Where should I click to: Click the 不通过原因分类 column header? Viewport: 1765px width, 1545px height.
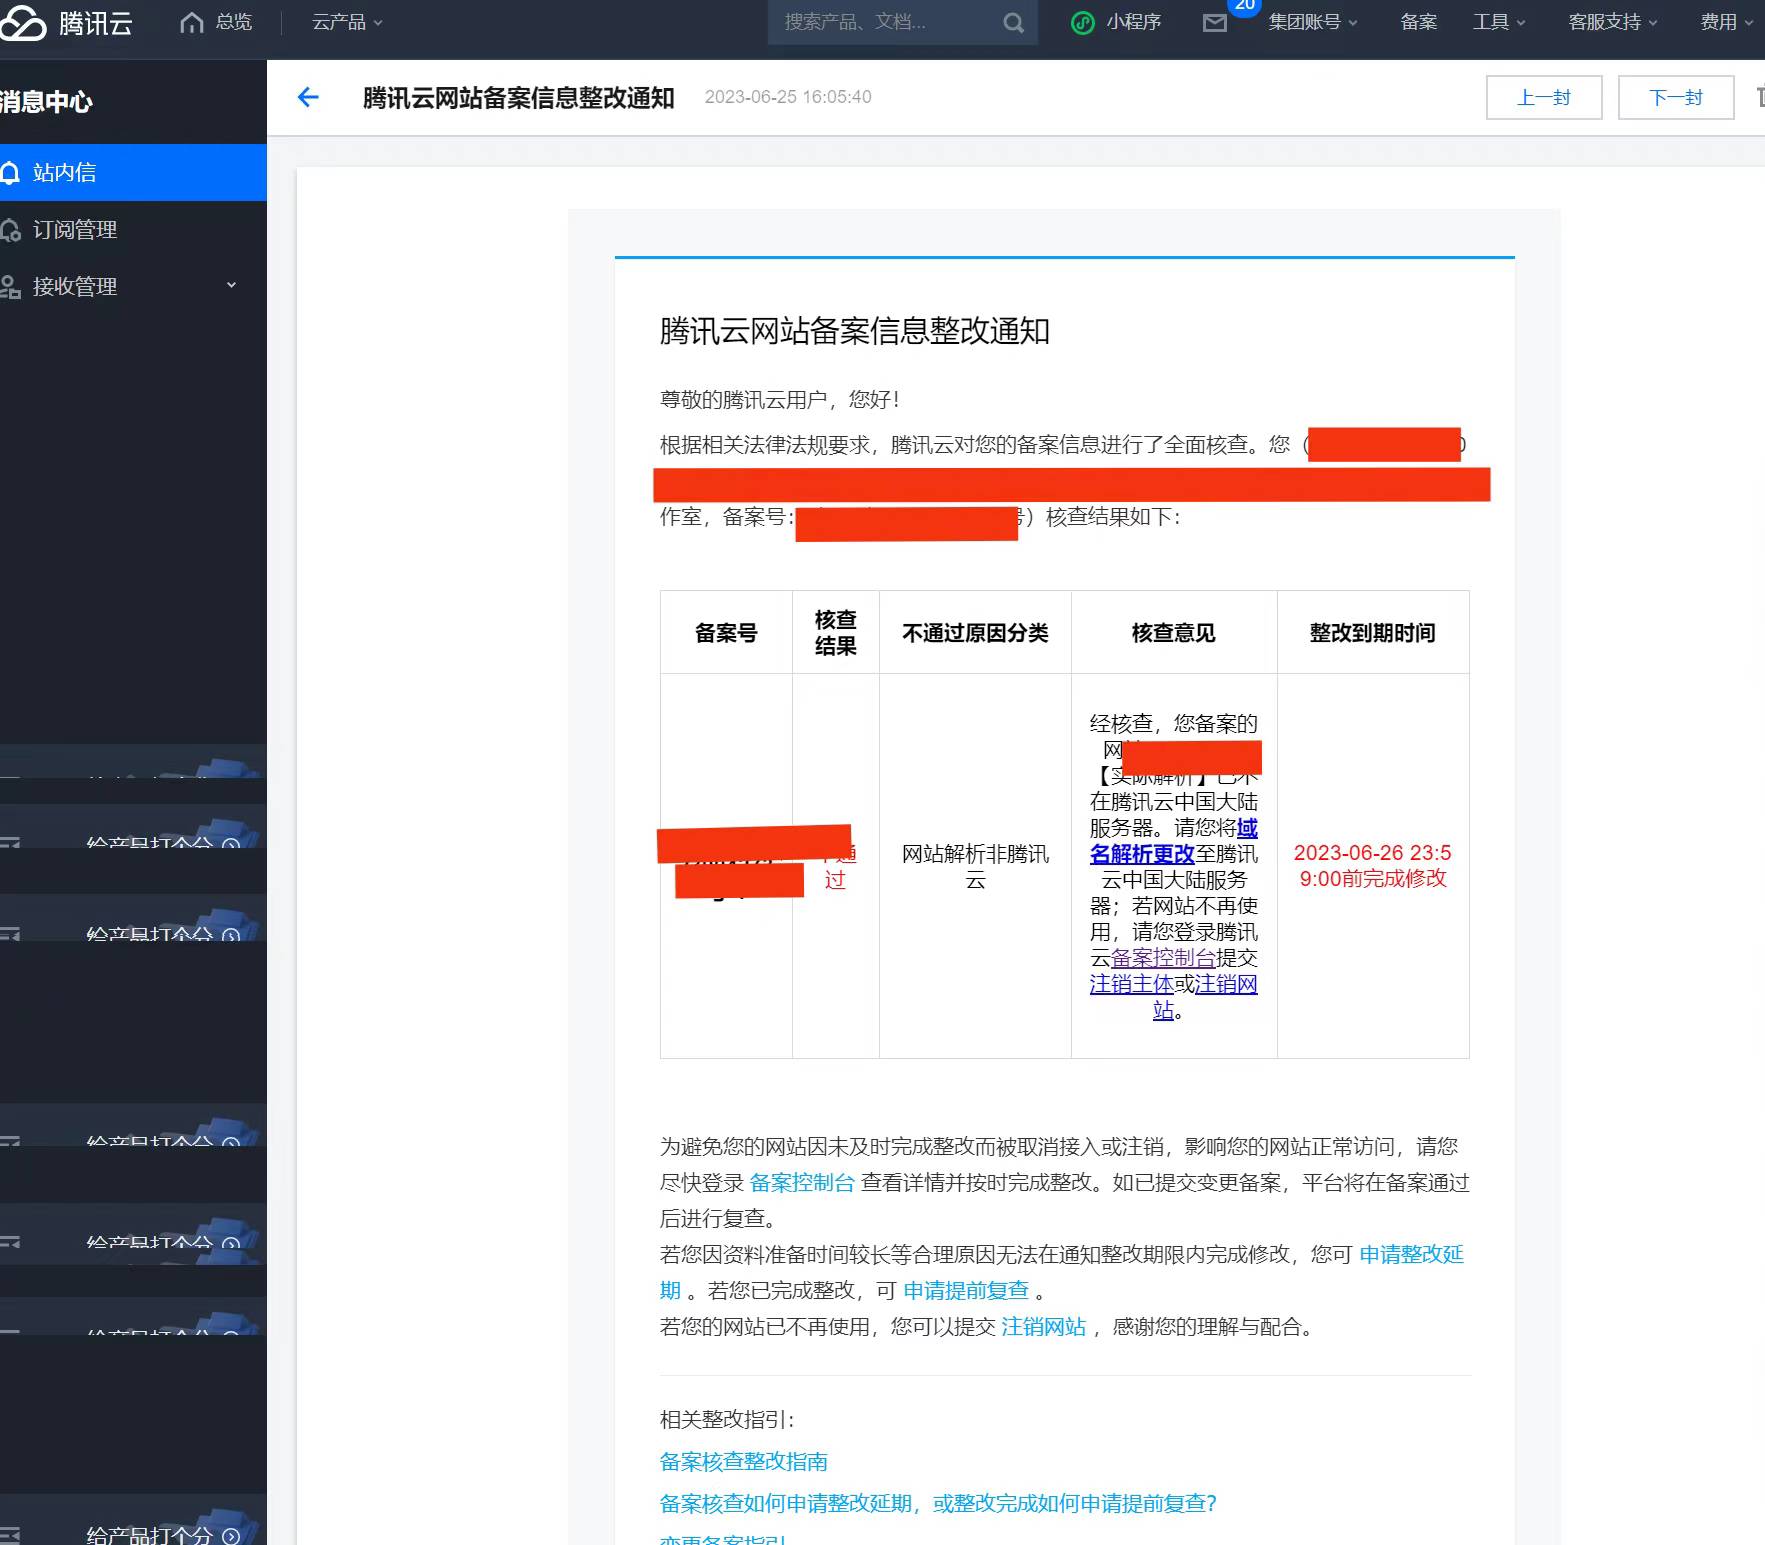(x=975, y=633)
